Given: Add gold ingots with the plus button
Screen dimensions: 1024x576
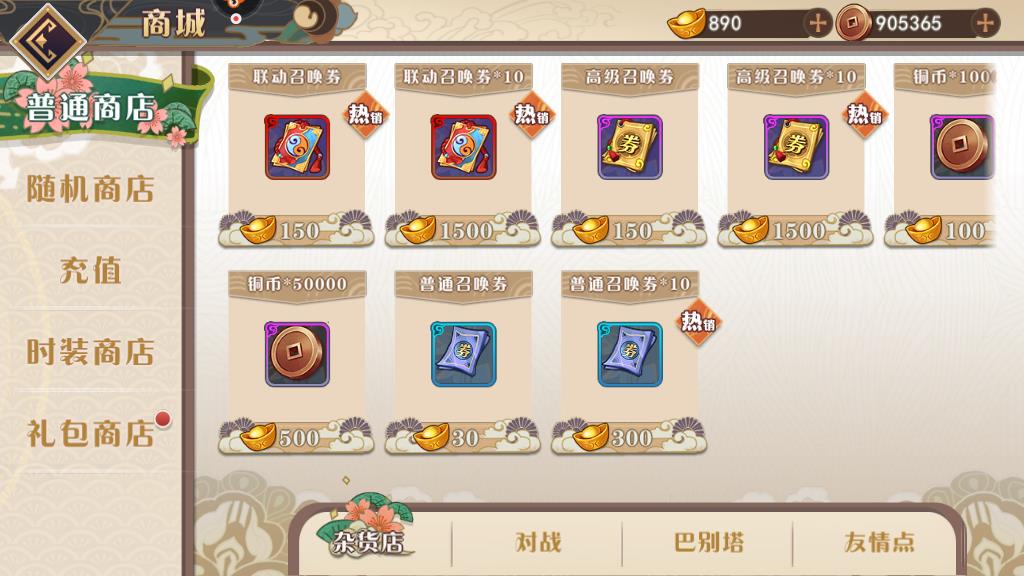Looking at the screenshot, I should [x=818, y=24].
